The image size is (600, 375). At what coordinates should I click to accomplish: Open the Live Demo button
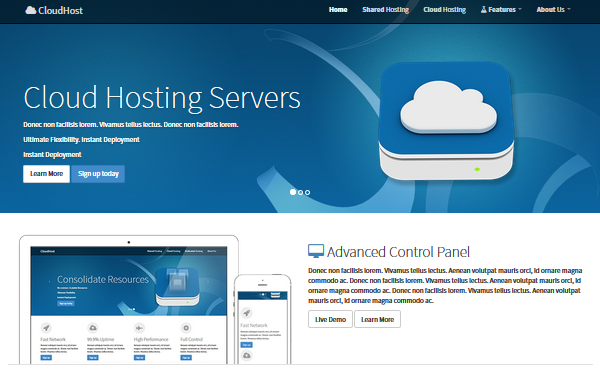coord(331,319)
